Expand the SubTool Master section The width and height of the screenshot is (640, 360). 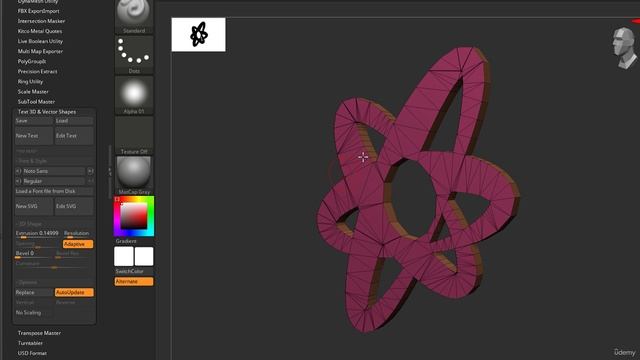36,102
